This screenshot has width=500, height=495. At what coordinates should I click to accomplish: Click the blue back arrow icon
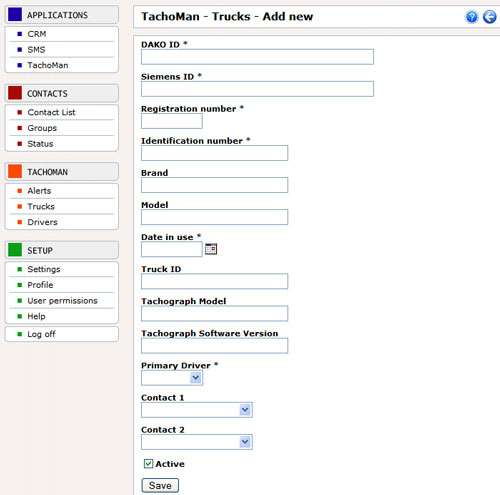coord(490,17)
